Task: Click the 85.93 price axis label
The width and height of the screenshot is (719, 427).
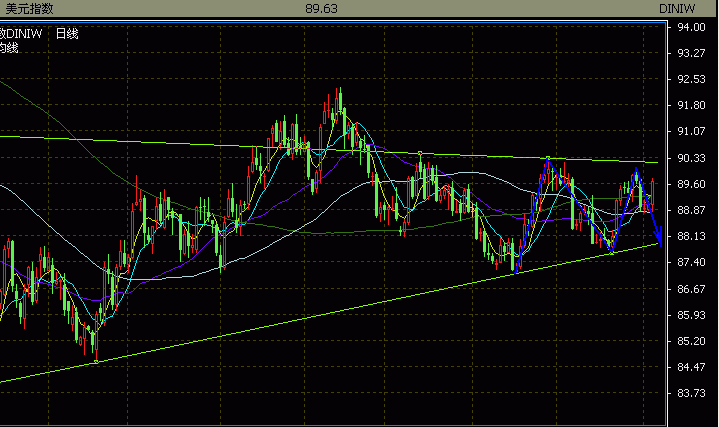Action: point(691,315)
